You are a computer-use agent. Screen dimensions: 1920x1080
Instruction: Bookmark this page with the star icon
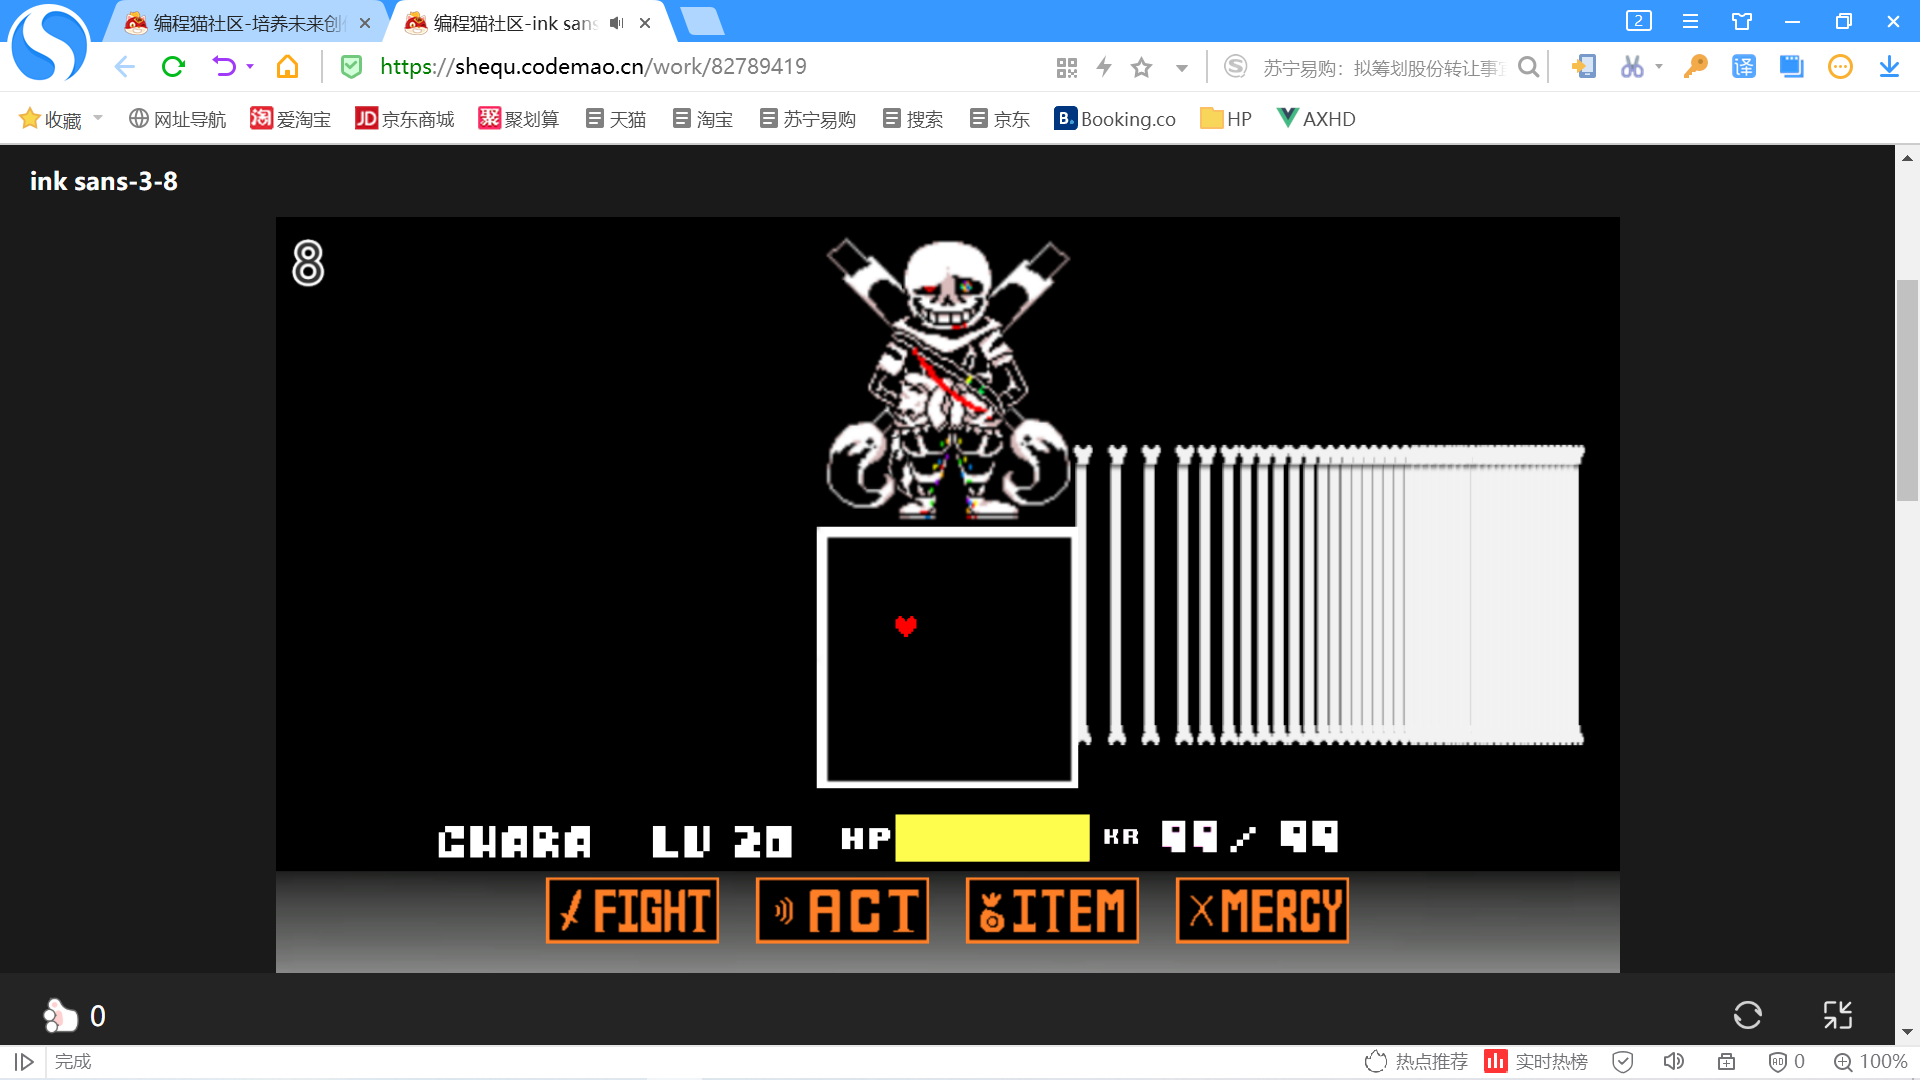click(x=1142, y=67)
